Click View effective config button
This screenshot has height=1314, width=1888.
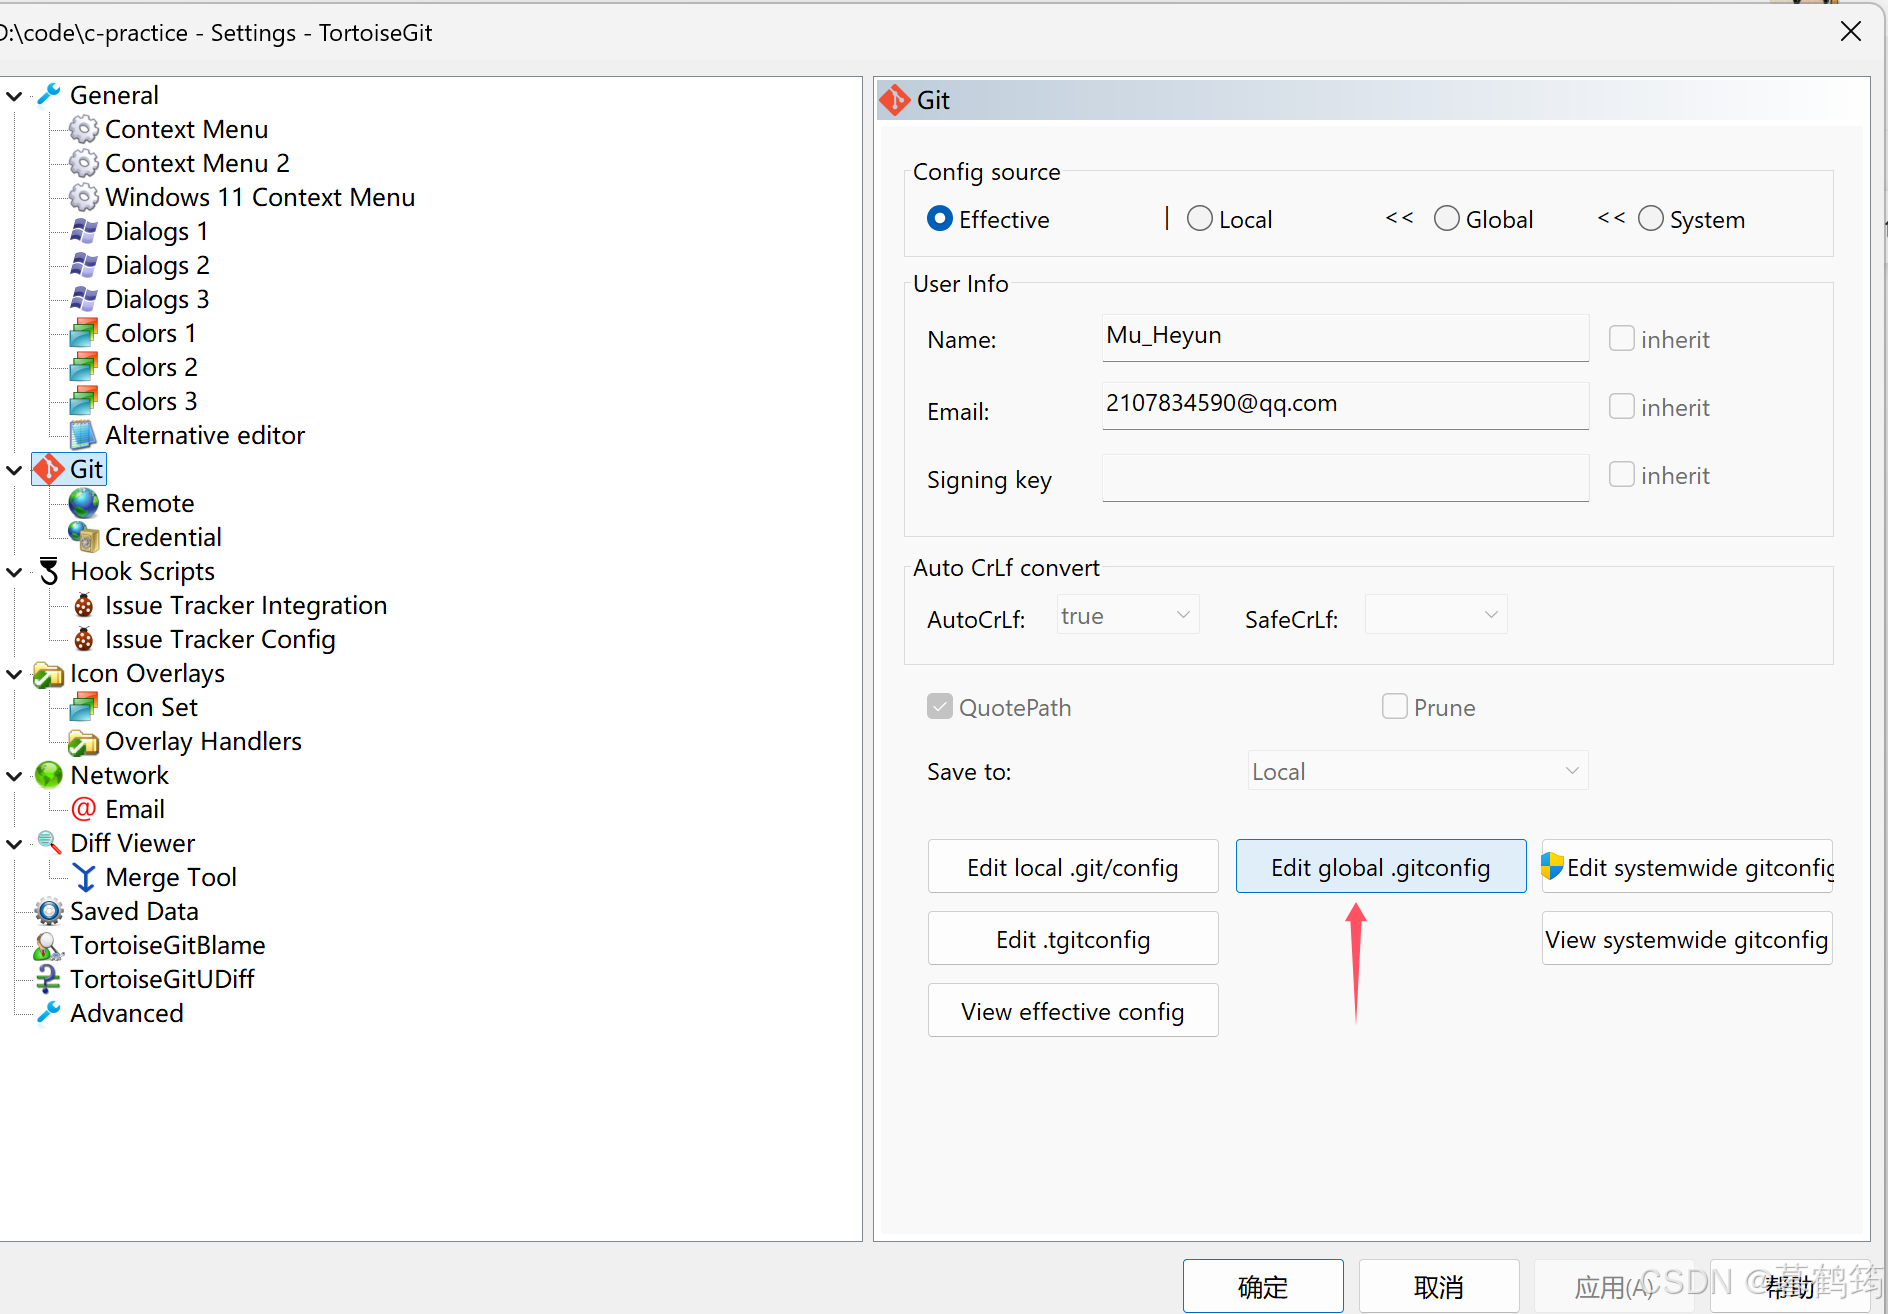1073,1011
